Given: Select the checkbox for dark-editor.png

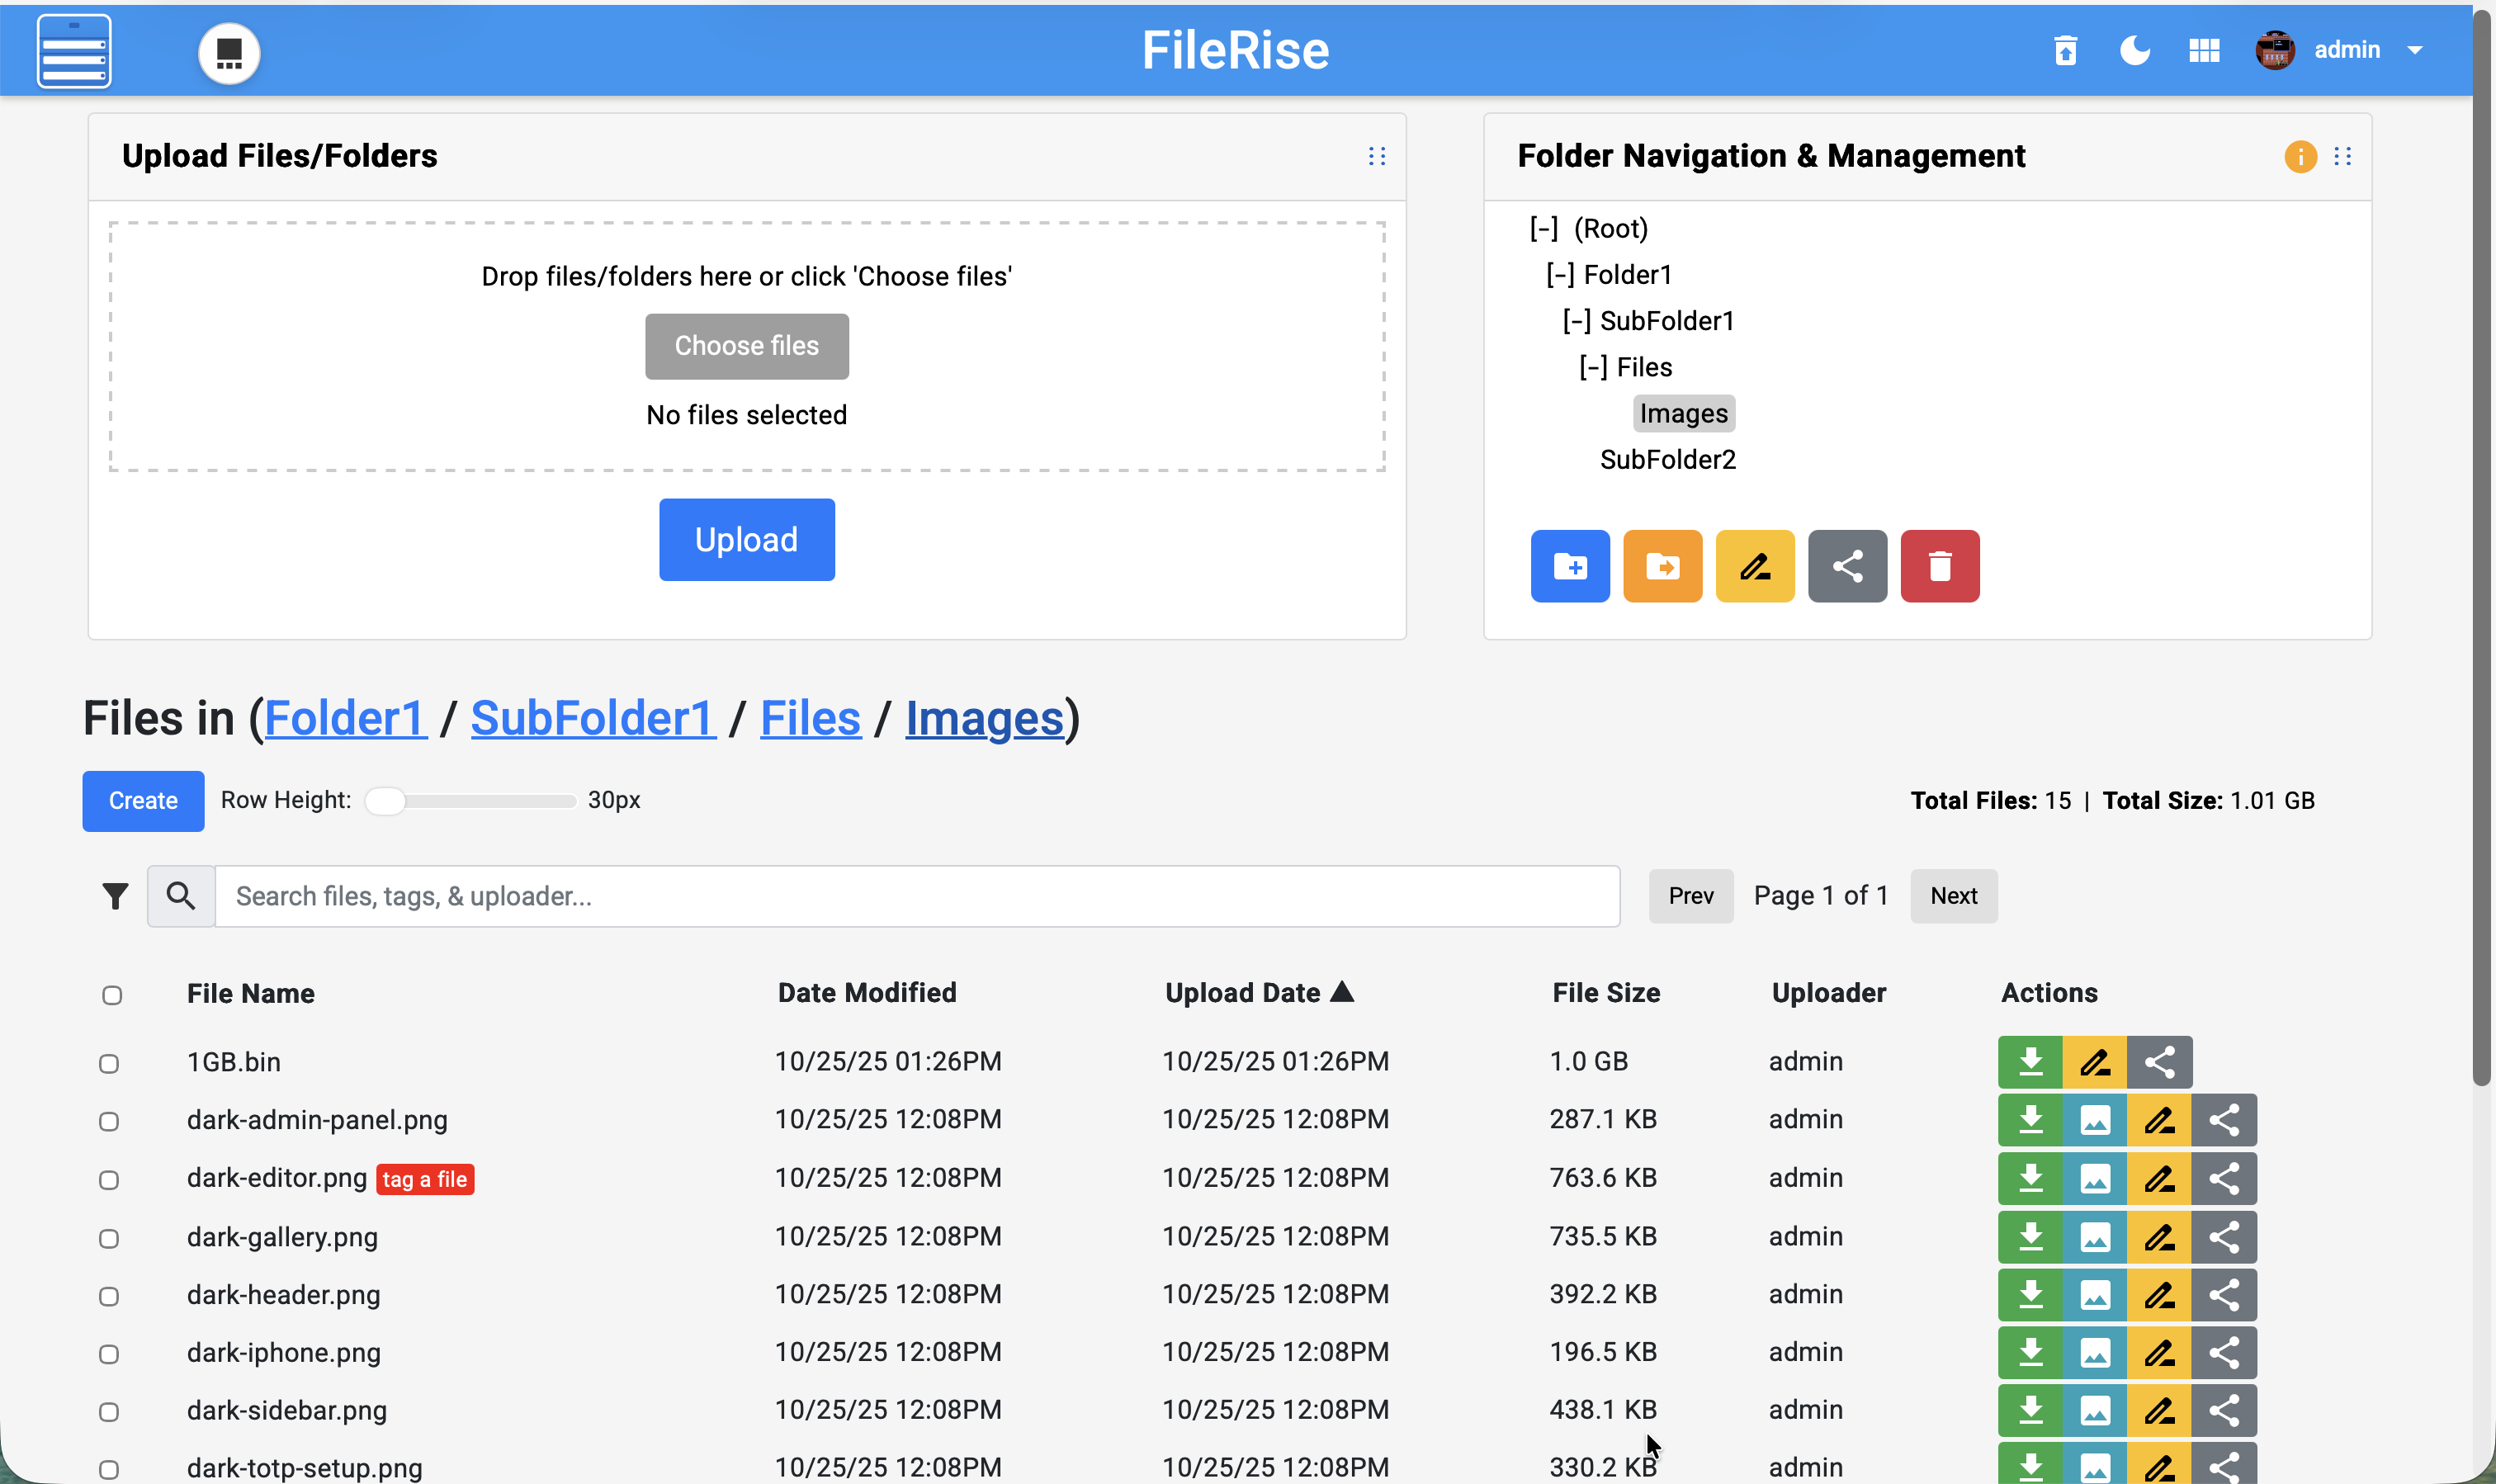Looking at the screenshot, I should coord(109,1180).
